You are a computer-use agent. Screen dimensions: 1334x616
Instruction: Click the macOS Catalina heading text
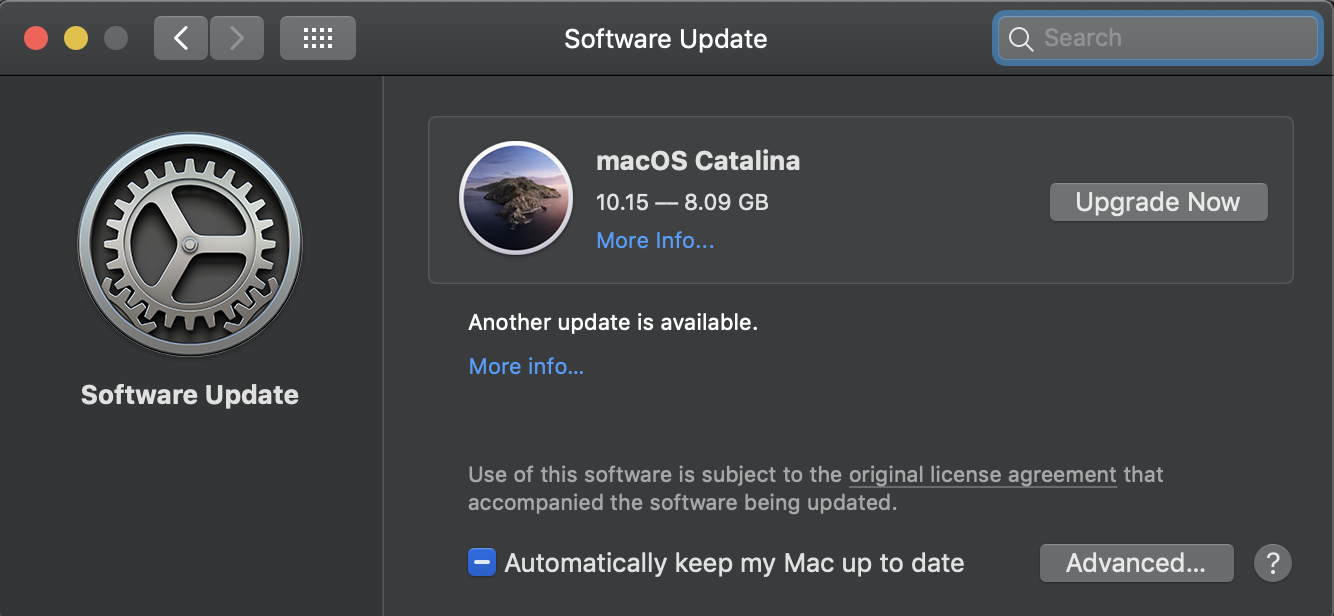pyautogui.click(x=698, y=160)
